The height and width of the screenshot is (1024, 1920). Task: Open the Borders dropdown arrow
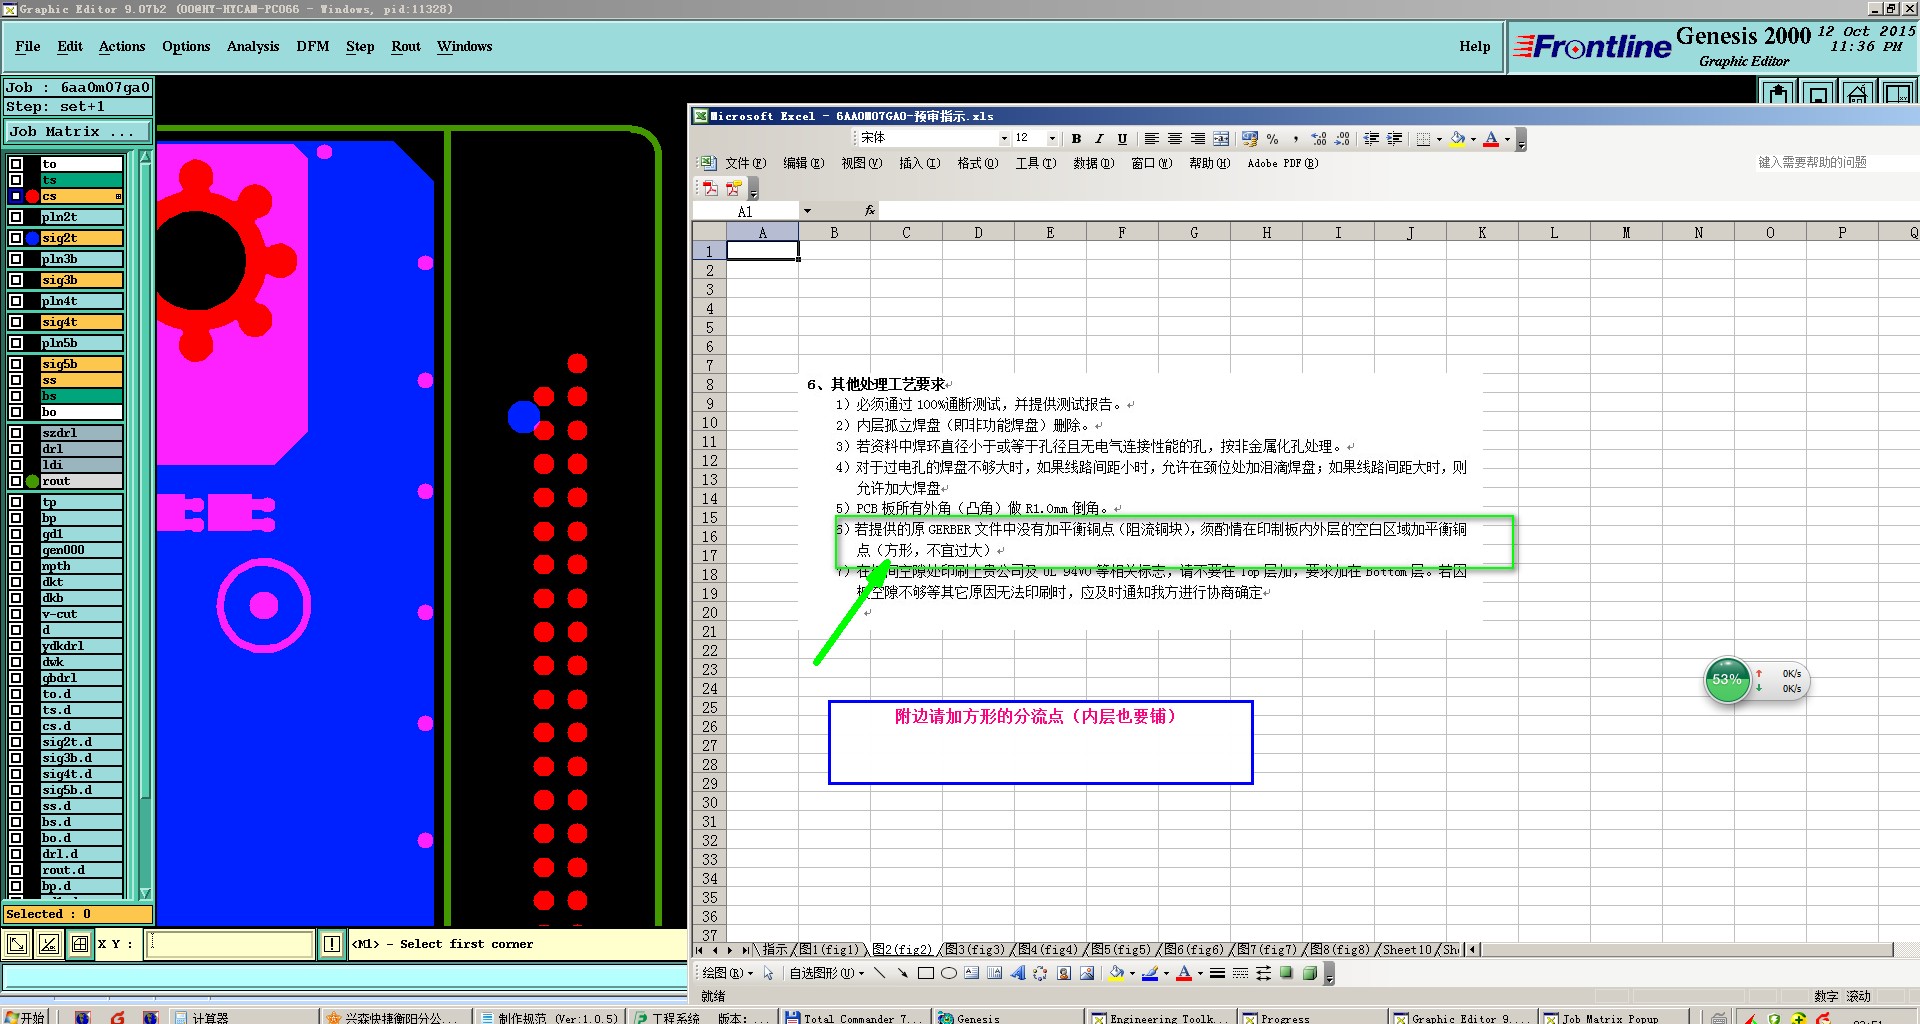1439,139
